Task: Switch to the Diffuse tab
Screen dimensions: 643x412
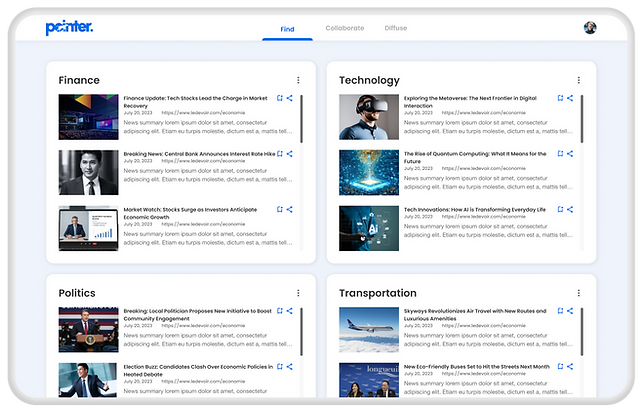Action: (396, 28)
